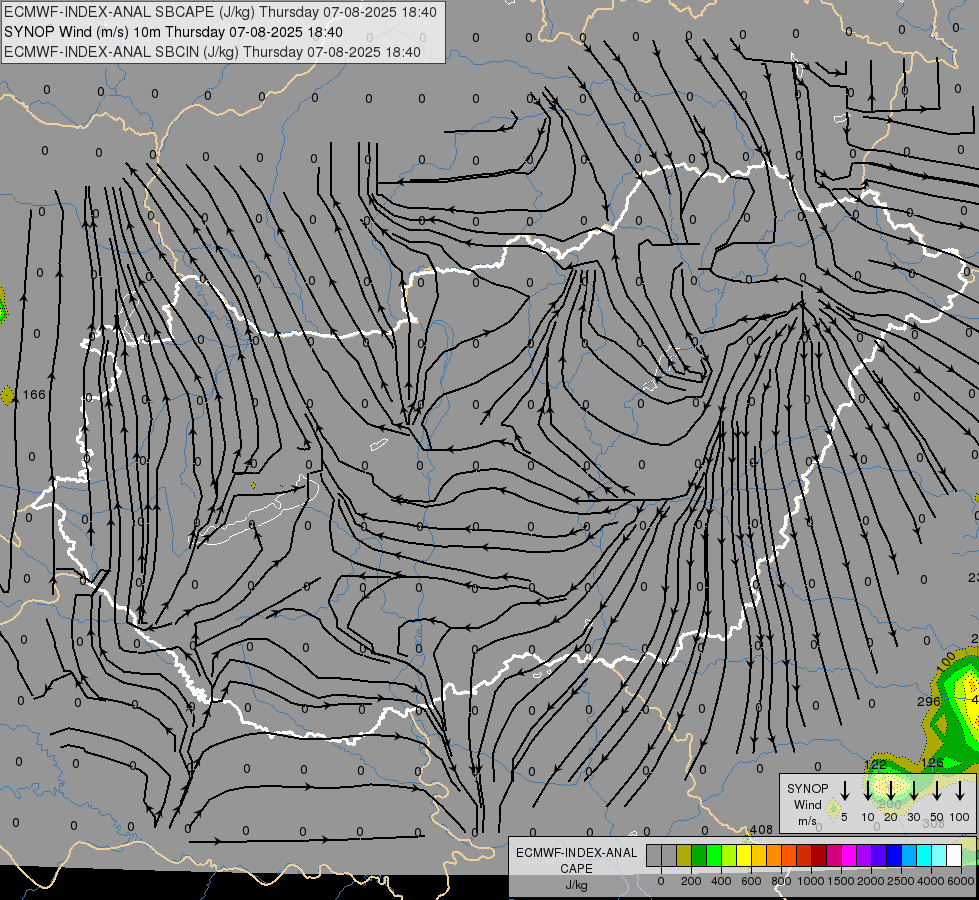Click the 1500 tick label on CAPE scale
The height and width of the screenshot is (900, 979).
(841, 881)
